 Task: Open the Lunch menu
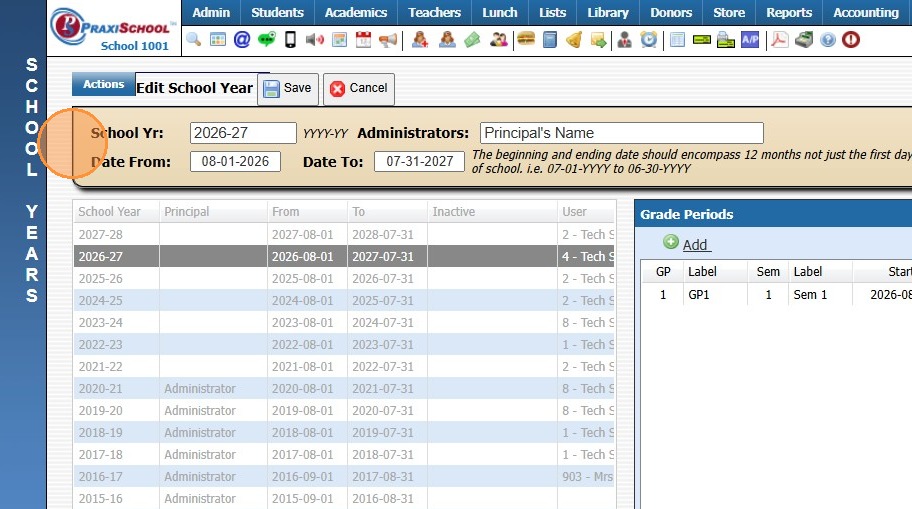click(500, 12)
